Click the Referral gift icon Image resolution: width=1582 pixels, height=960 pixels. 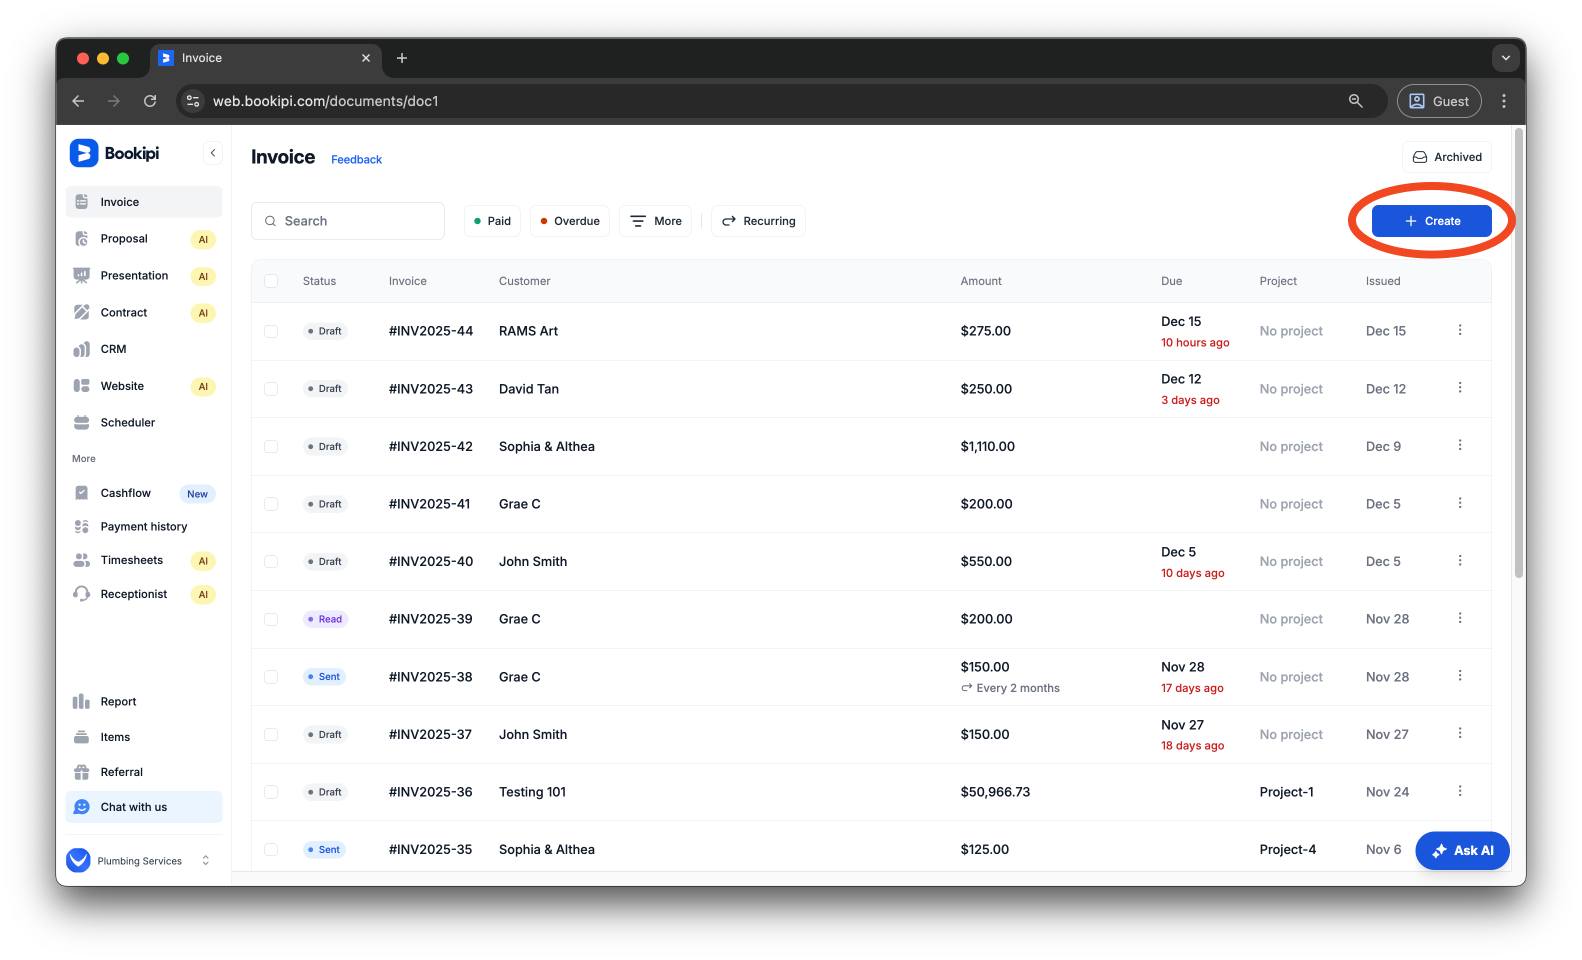coord(82,772)
